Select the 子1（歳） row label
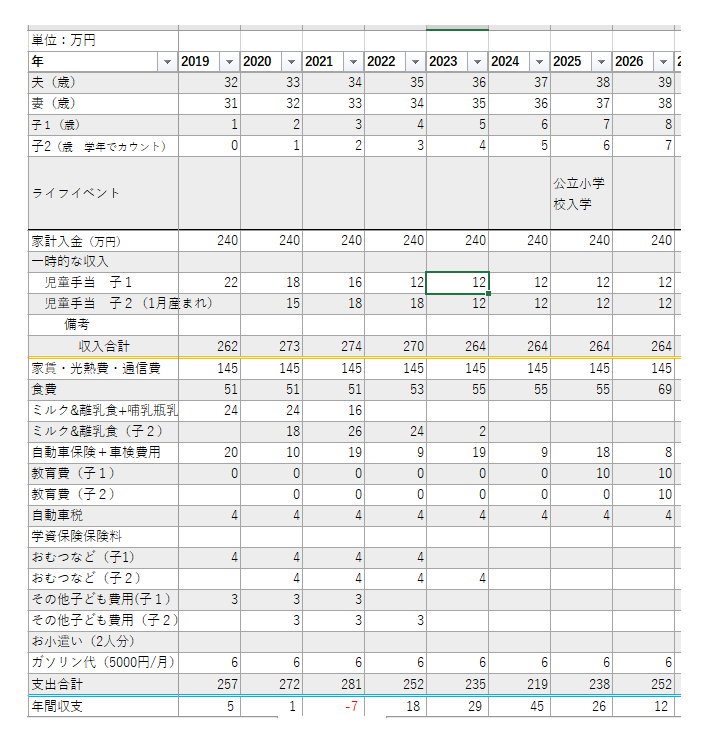709x744 pixels. pyautogui.click(x=103, y=125)
